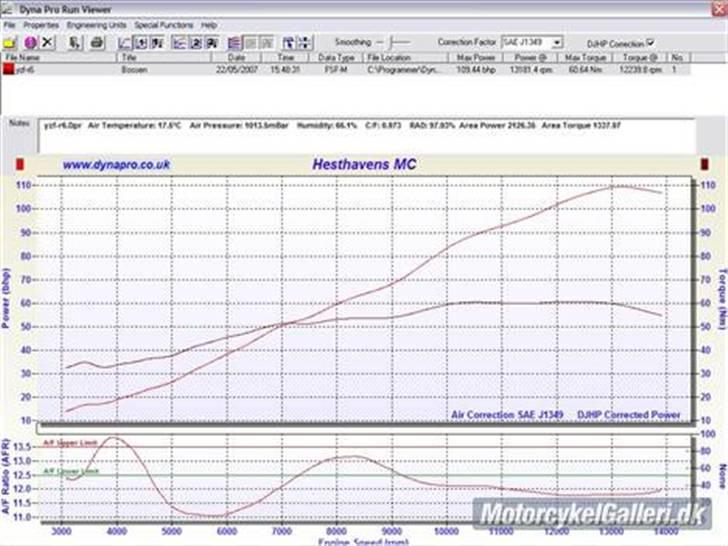
Task: Click the Dyna Pro Run Viewer title icon
Action: pyautogui.click(x=7, y=9)
